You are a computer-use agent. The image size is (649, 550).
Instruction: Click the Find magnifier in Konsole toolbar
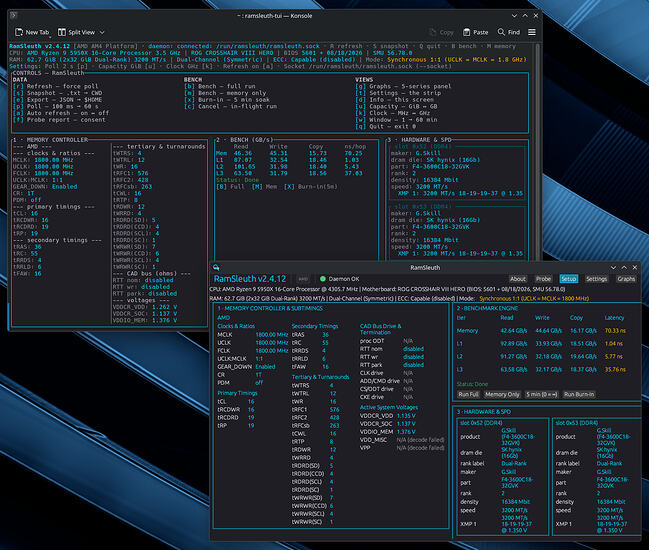point(501,32)
